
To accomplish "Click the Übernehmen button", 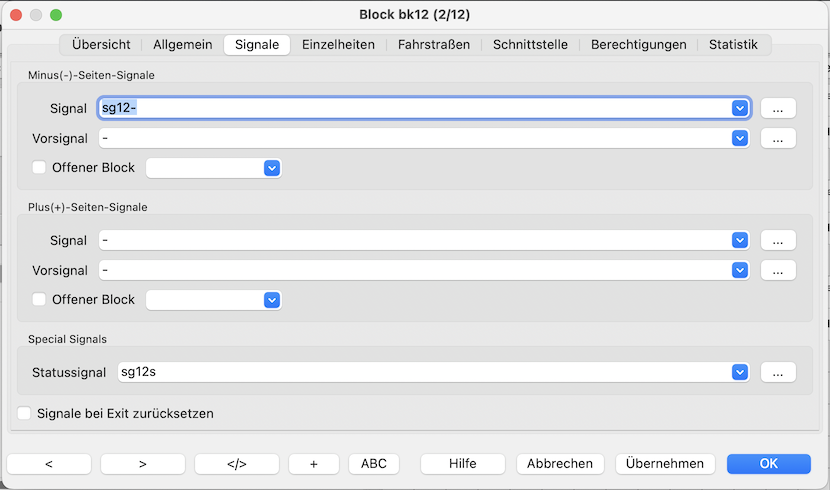I will [665, 464].
